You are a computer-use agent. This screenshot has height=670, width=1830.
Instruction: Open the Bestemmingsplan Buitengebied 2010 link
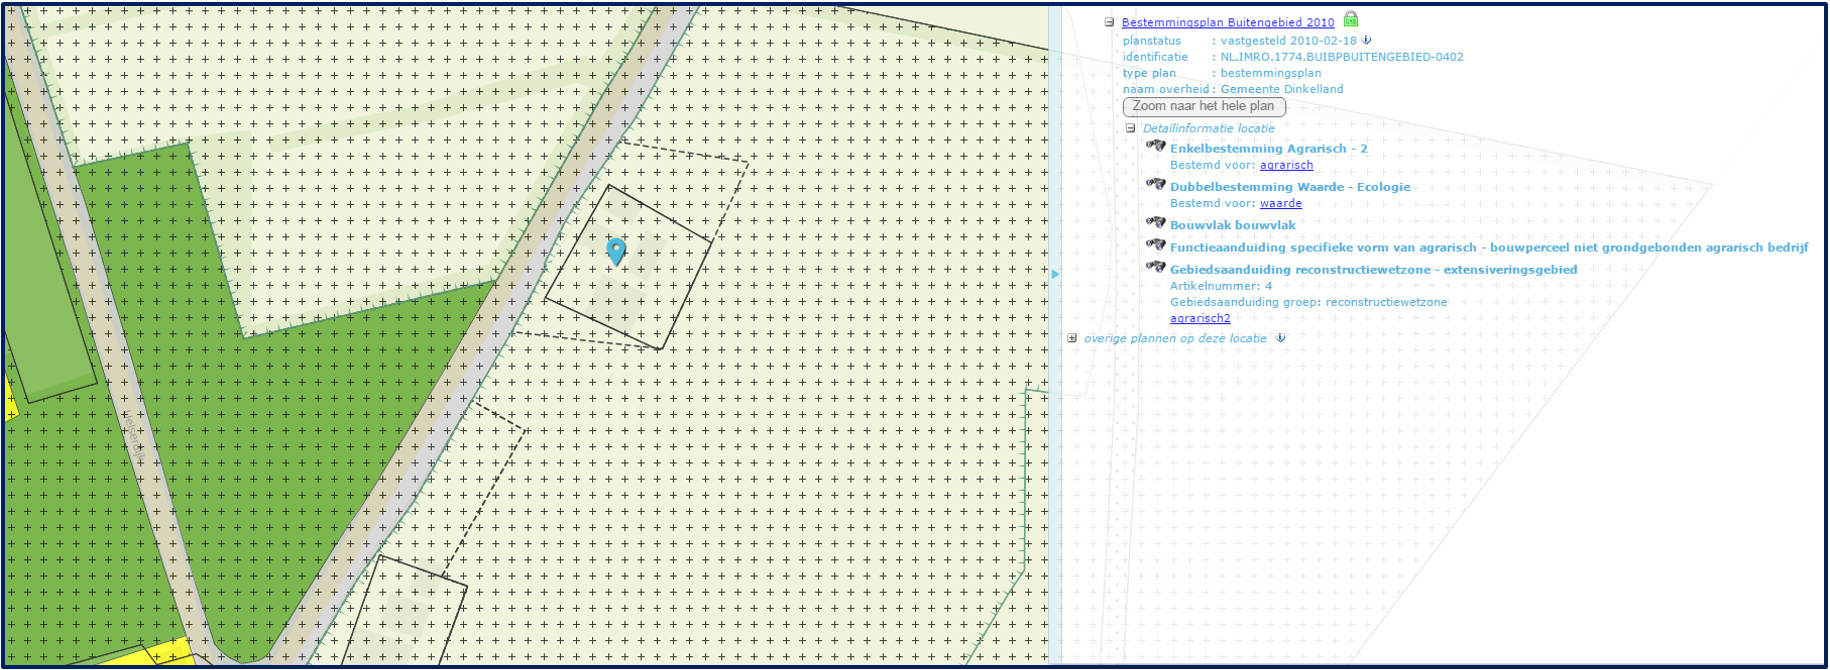click(x=1228, y=22)
